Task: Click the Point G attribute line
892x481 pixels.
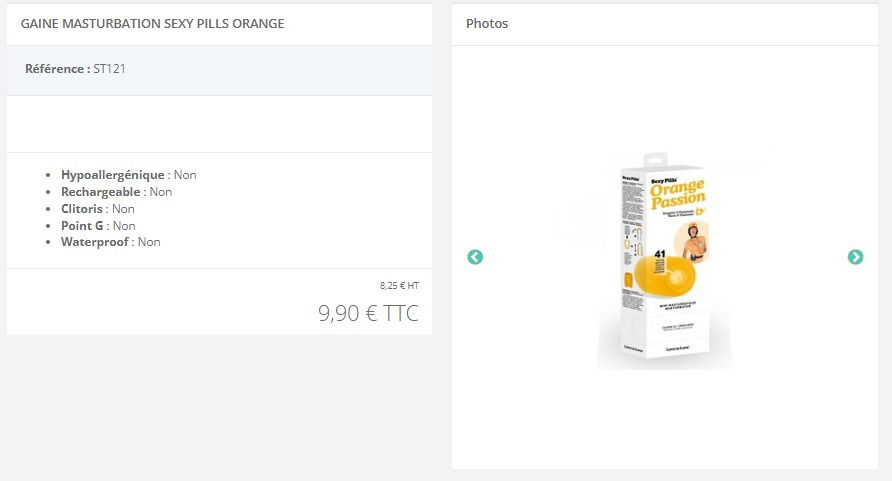Action: click(x=98, y=226)
